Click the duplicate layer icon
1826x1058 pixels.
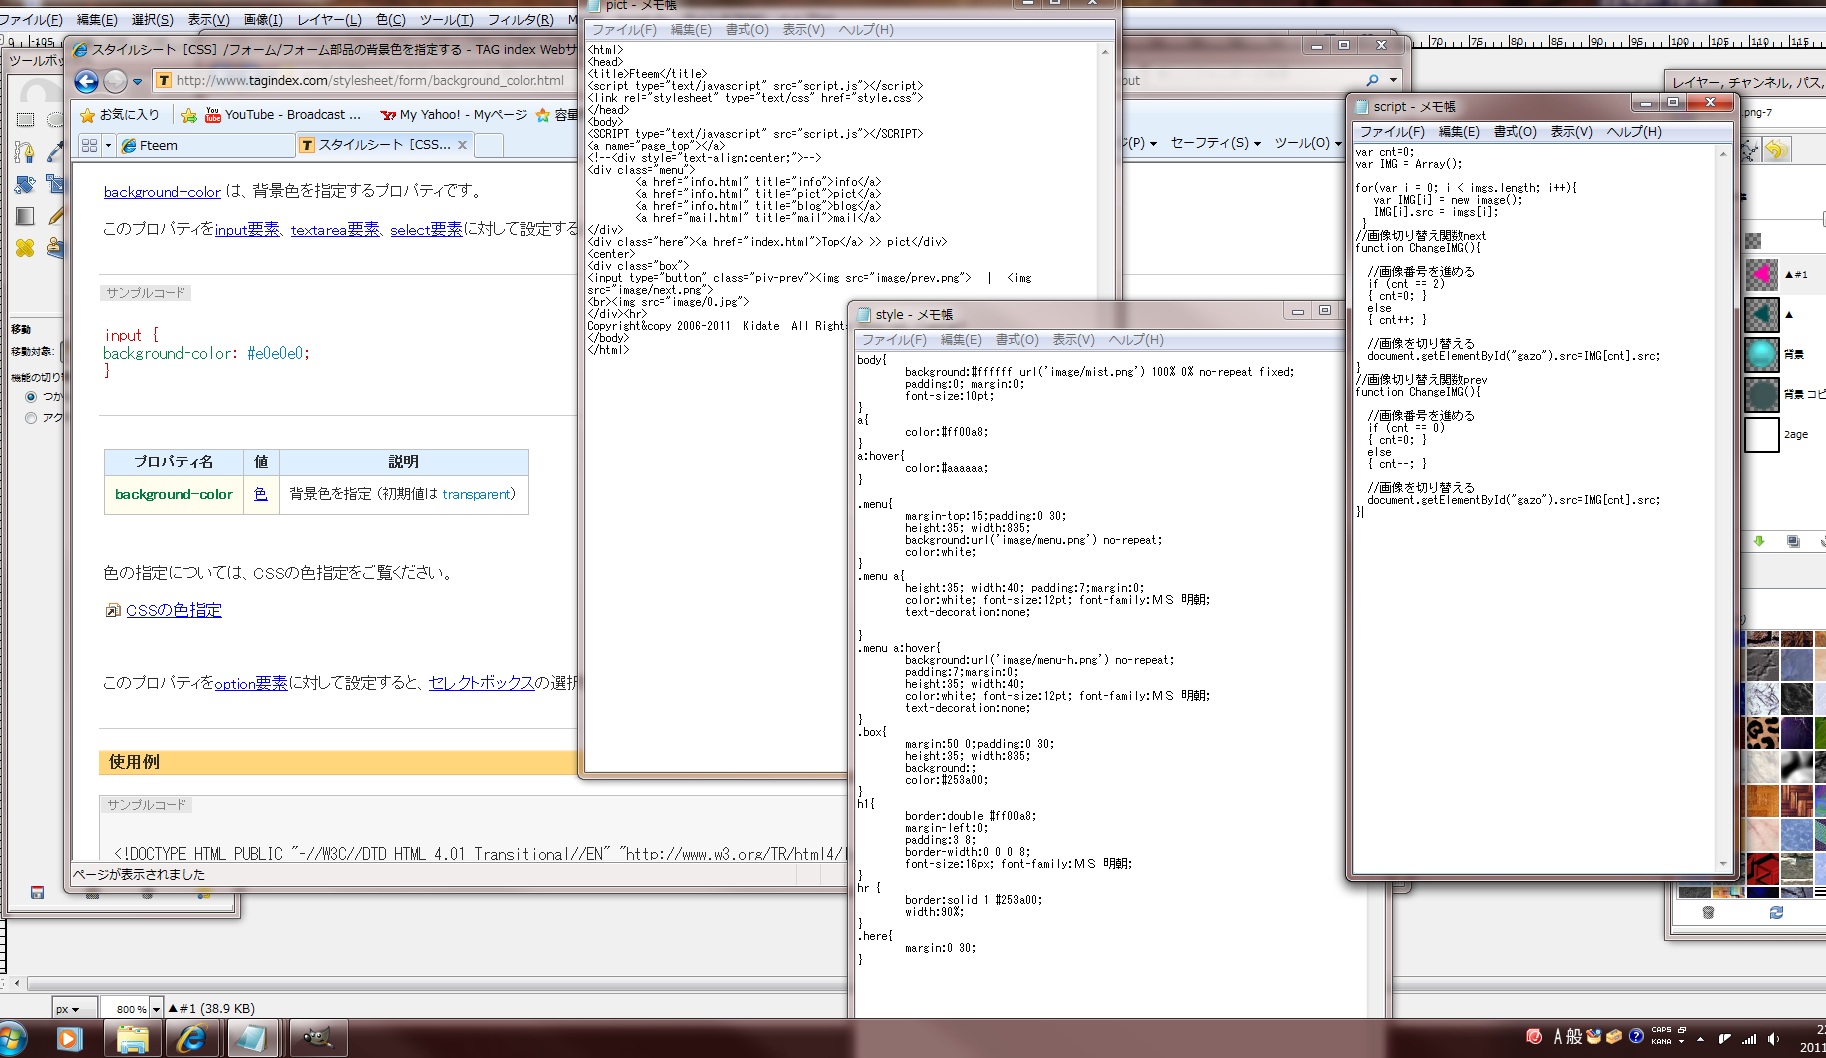click(1793, 541)
